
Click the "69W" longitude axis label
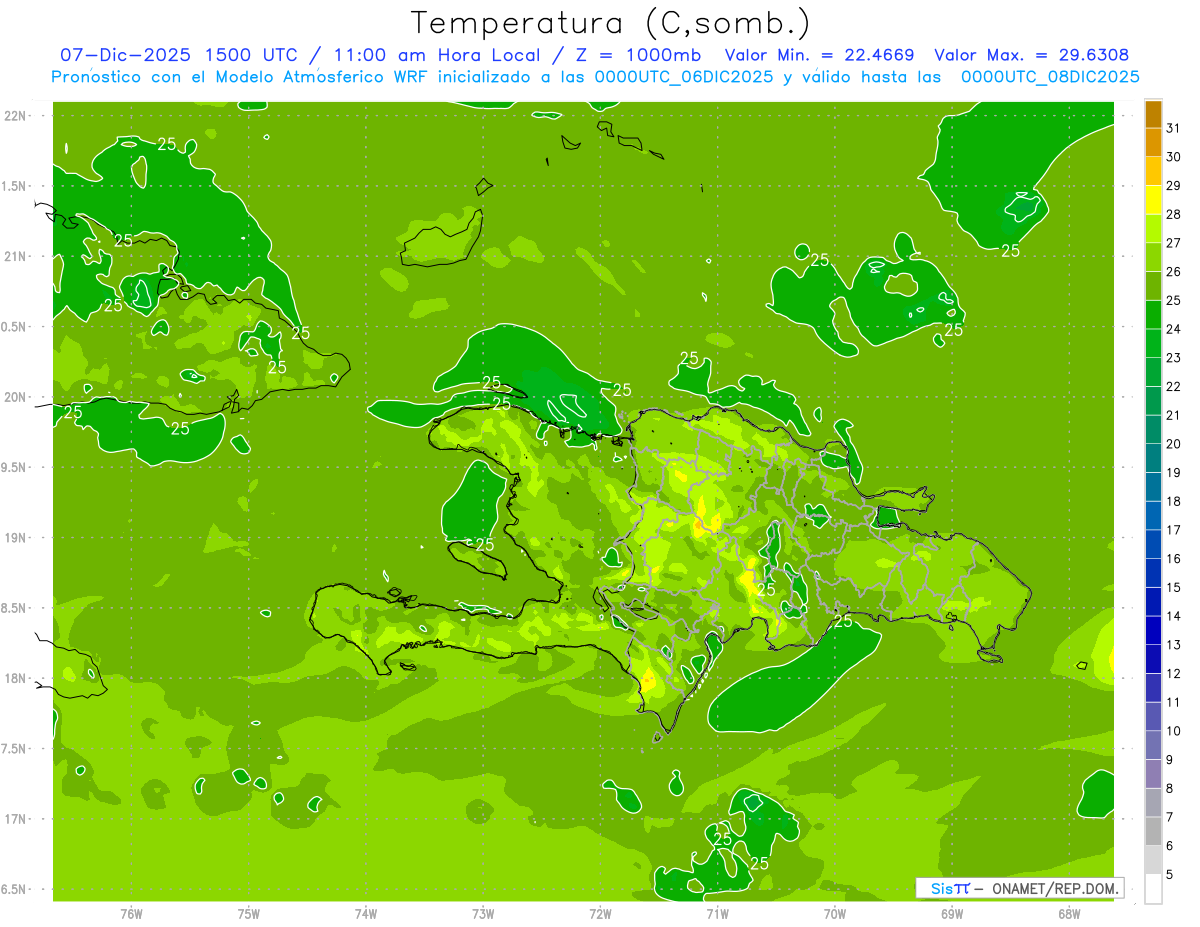(952, 914)
